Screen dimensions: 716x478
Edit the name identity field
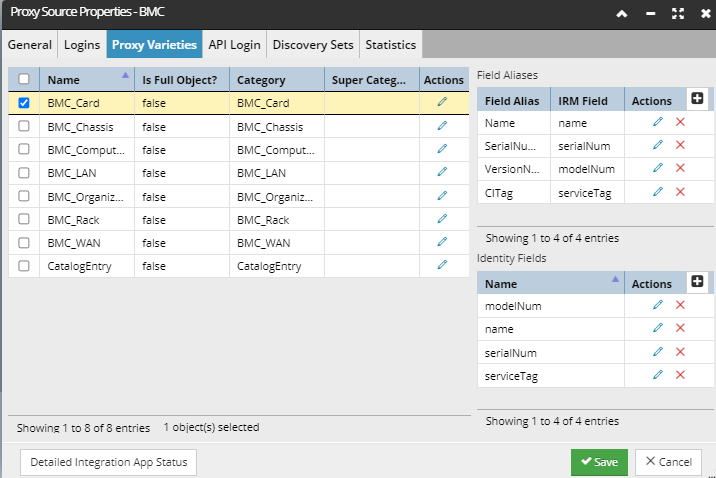tap(658, 328)
